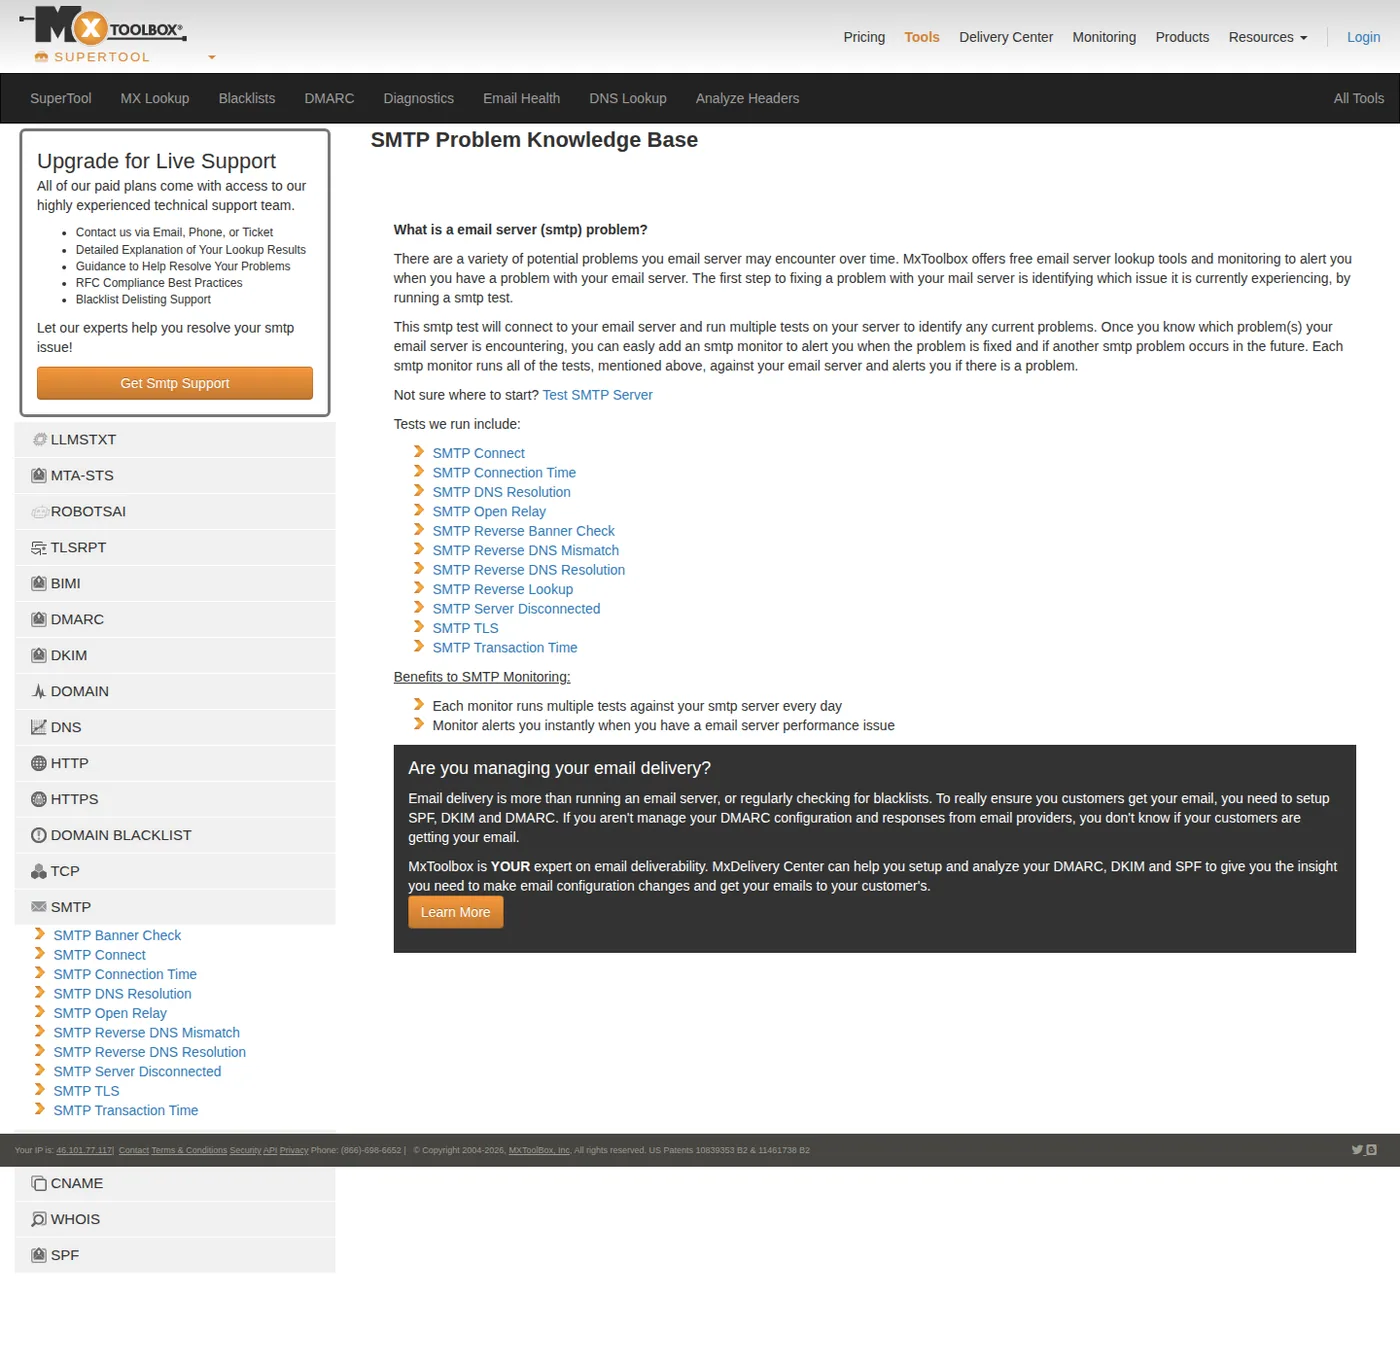Click the Learn More button
The width and height of the screenshot is (1400, 1371).
(455, 912)
